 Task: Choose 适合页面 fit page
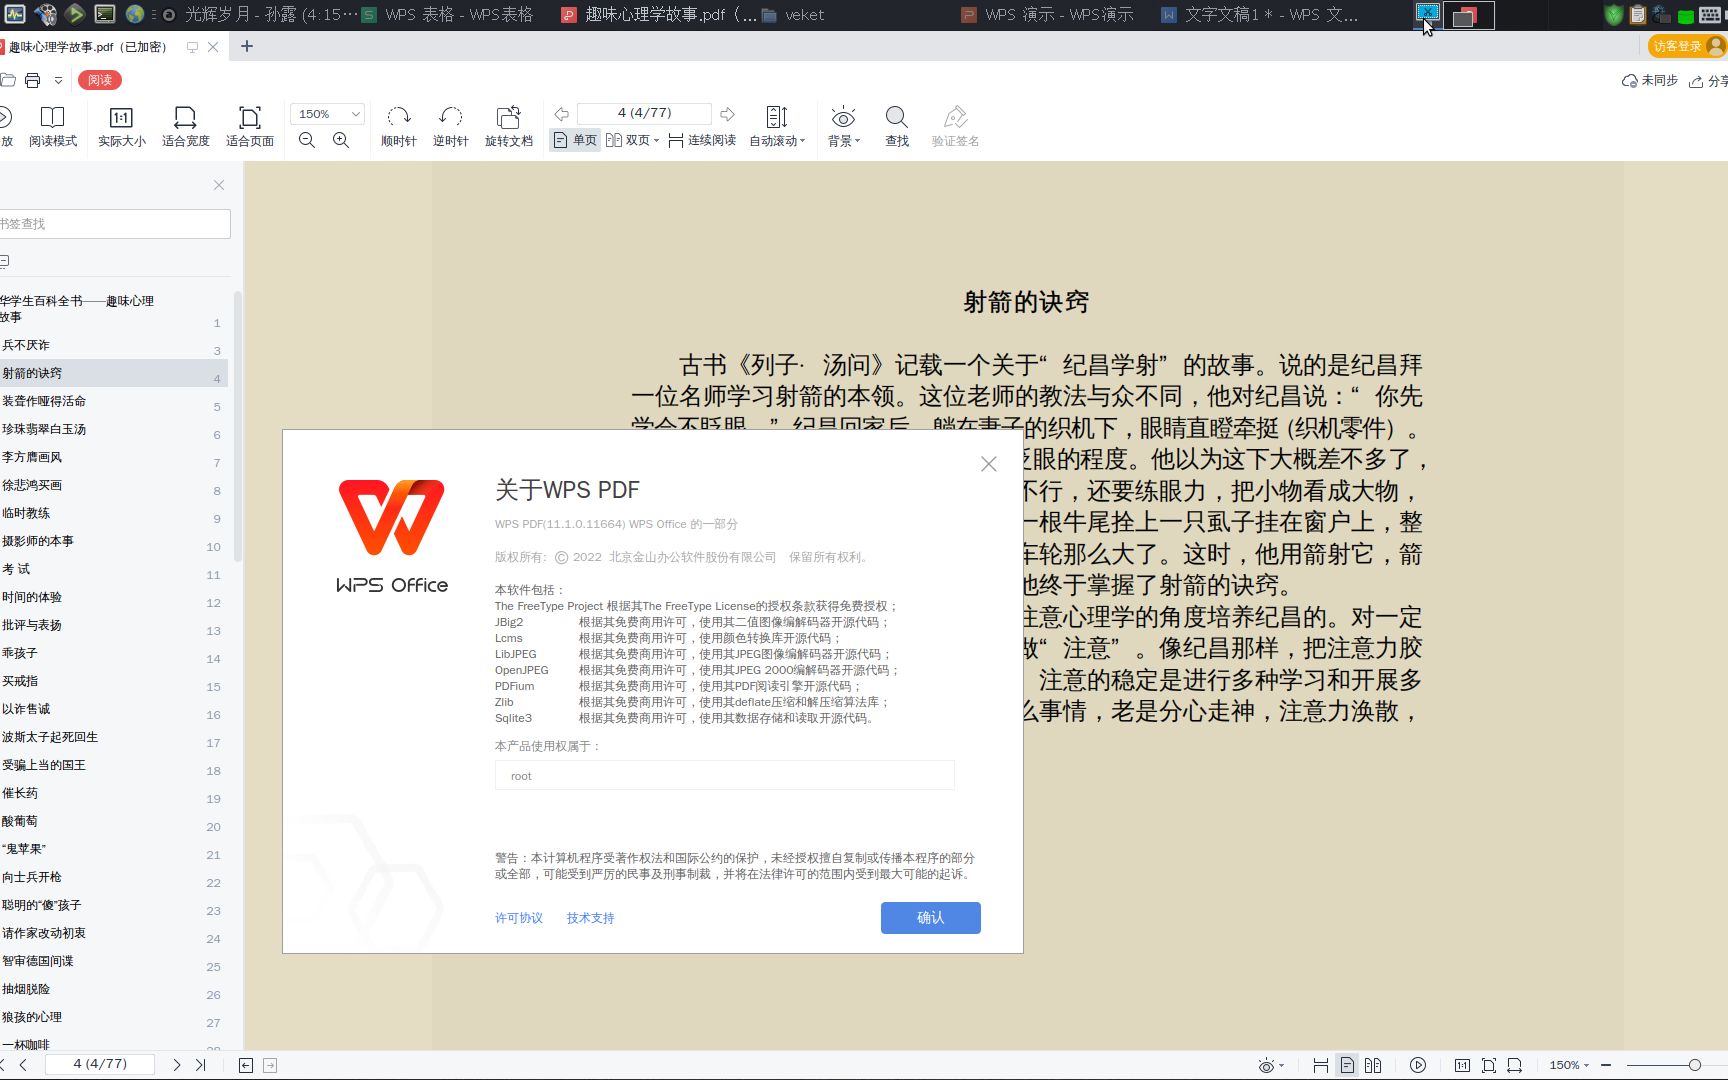click(x=250, y=127)
